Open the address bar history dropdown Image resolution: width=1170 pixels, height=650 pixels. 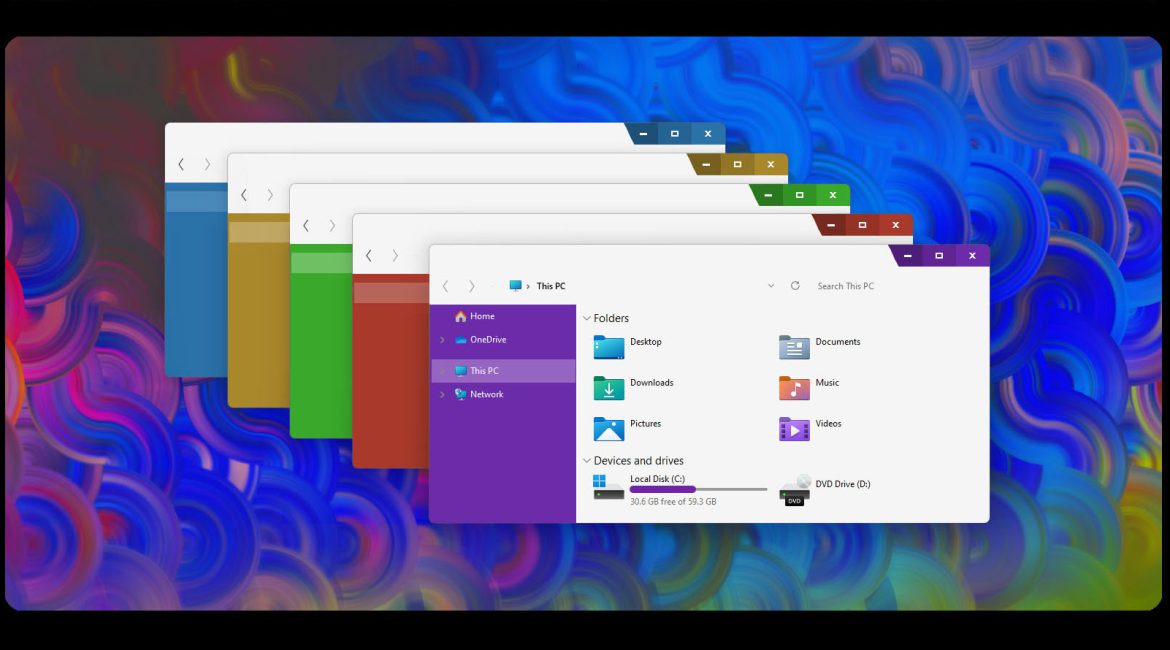pyautogui.click(x=771, y=286)
